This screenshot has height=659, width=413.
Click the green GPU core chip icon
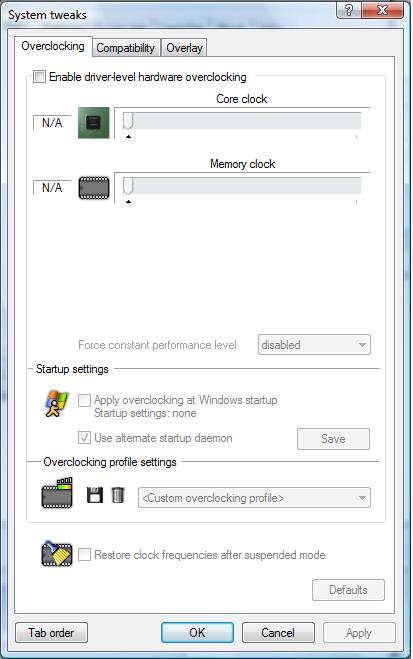coord(94,123)
